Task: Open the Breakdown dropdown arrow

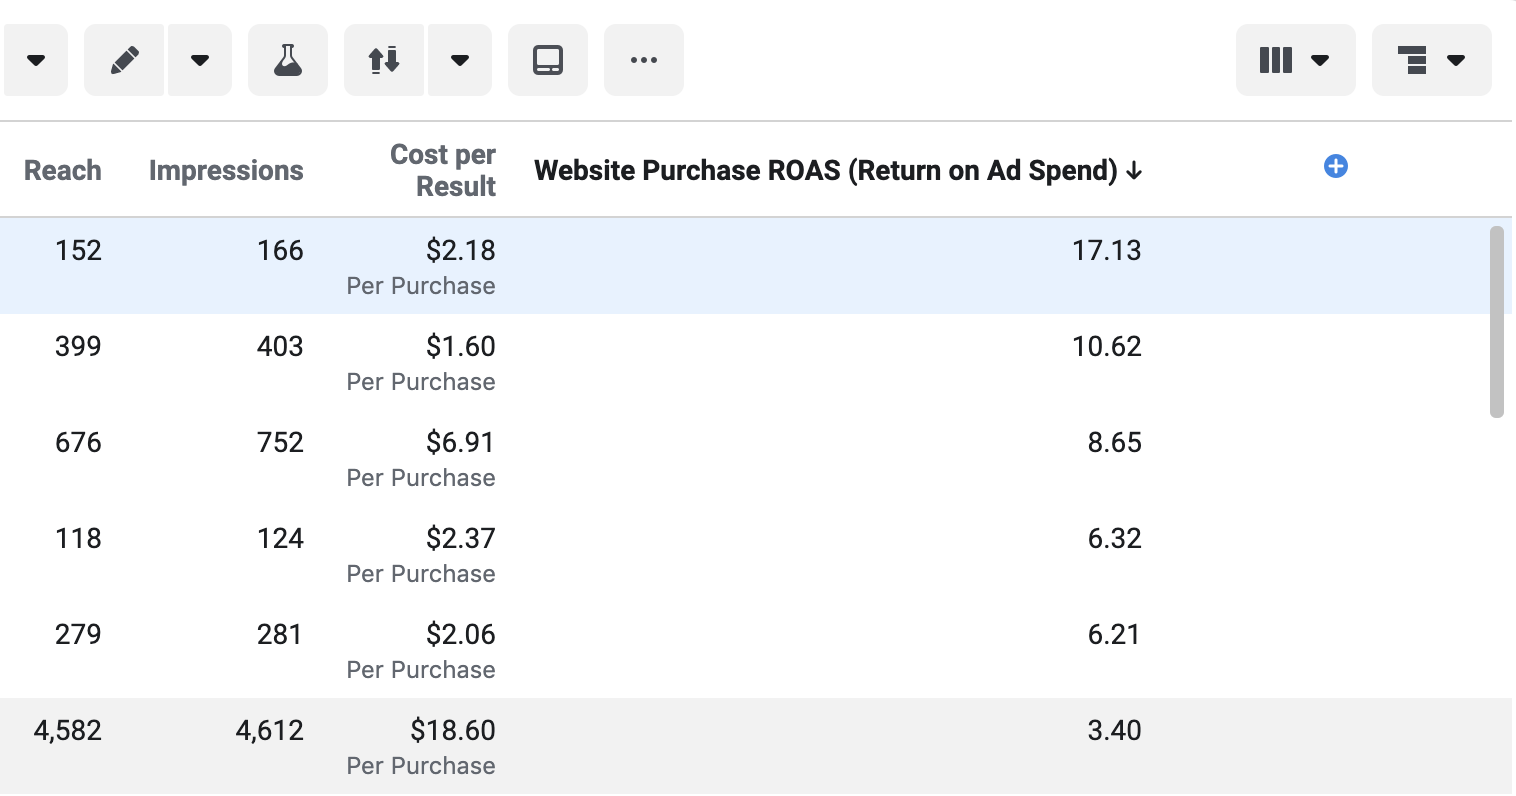Action: [1456, 60]
